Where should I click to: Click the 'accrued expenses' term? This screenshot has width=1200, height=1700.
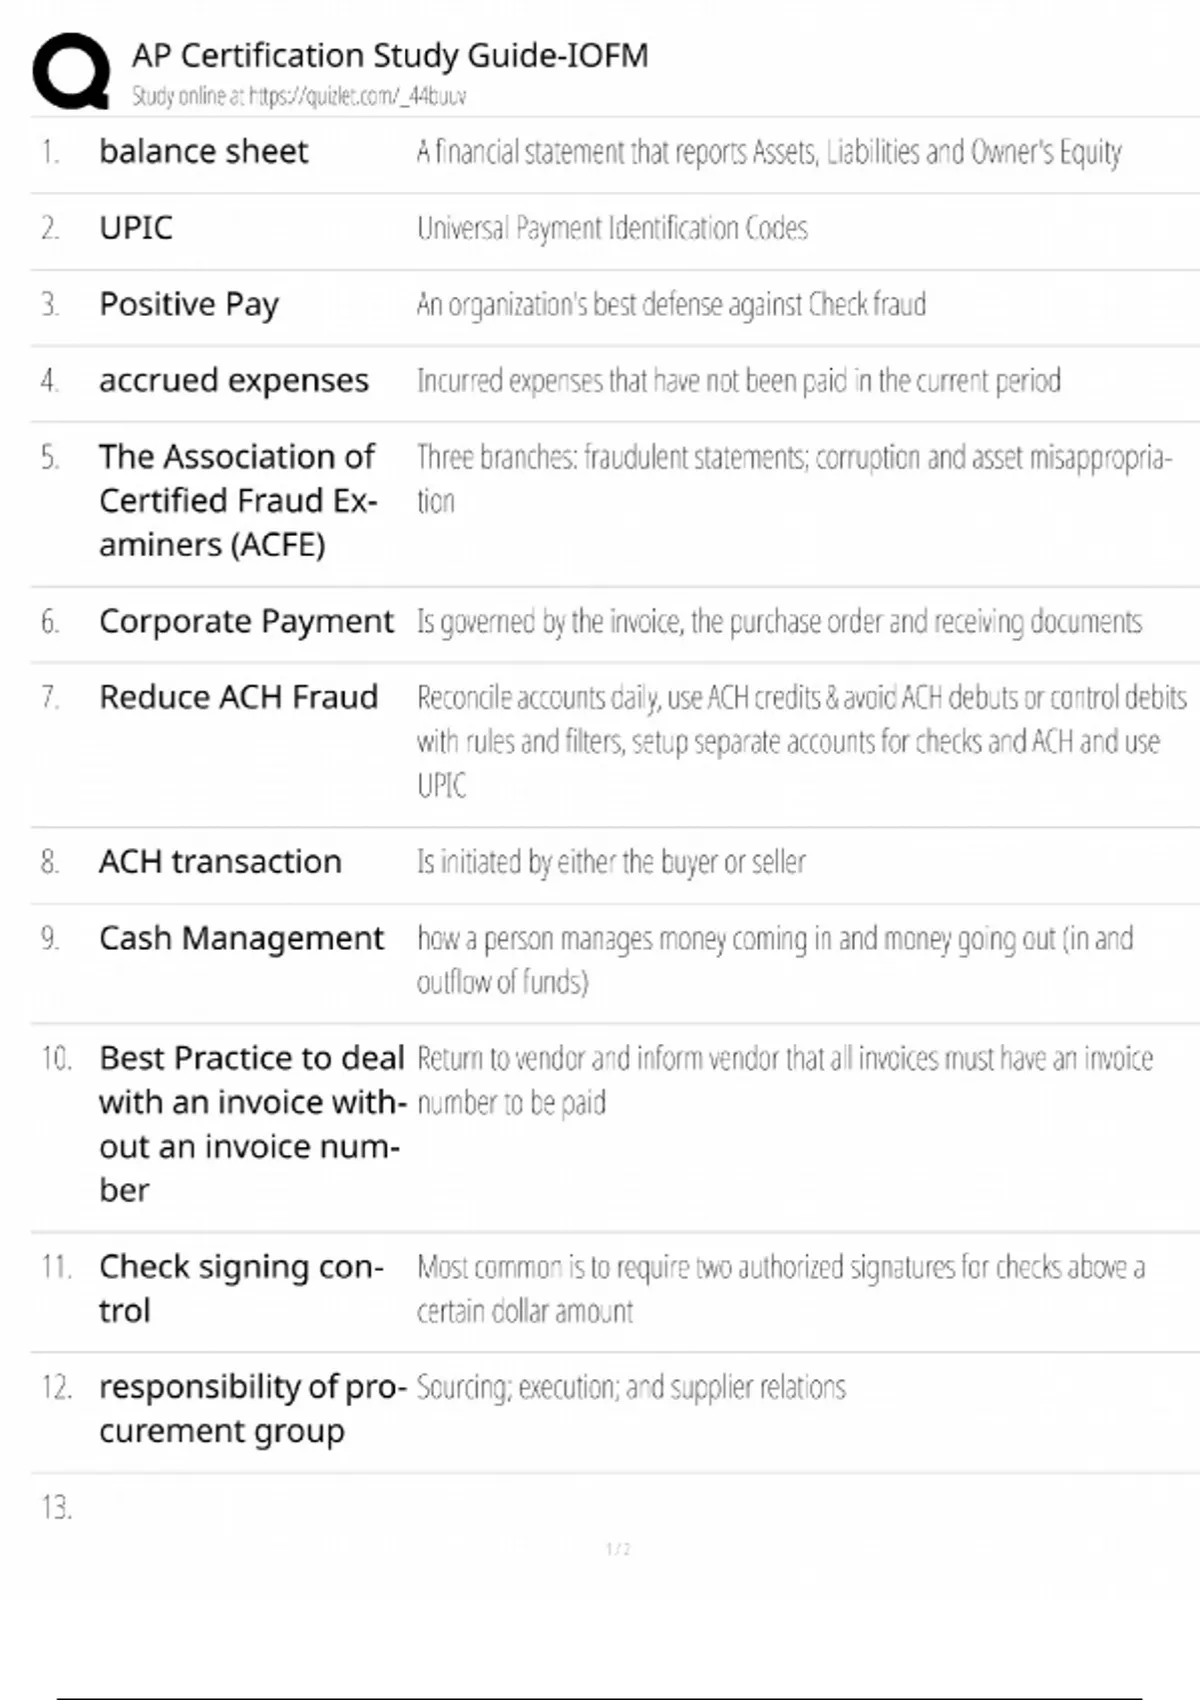pyautogui.click(x=233, y=381)
